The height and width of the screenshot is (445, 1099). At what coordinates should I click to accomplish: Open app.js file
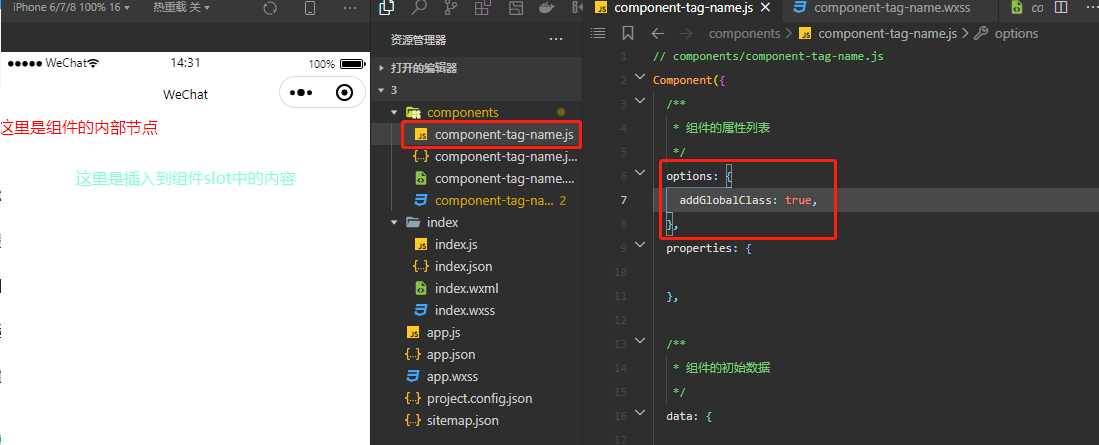443,332
